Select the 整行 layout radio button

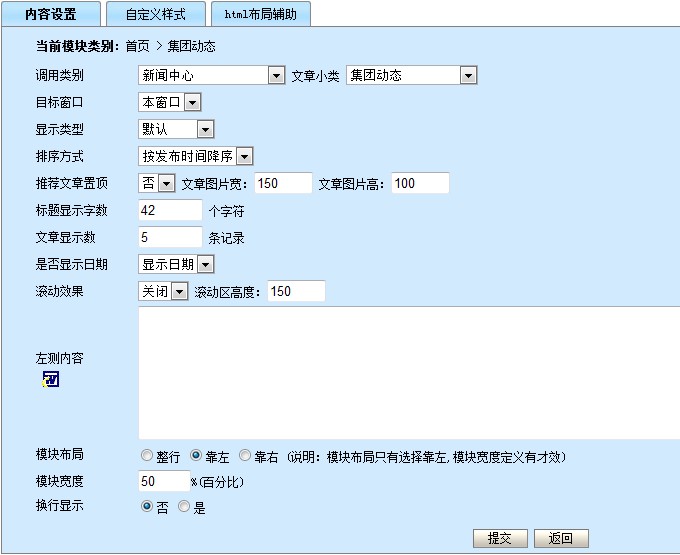(x=148, y=456)
